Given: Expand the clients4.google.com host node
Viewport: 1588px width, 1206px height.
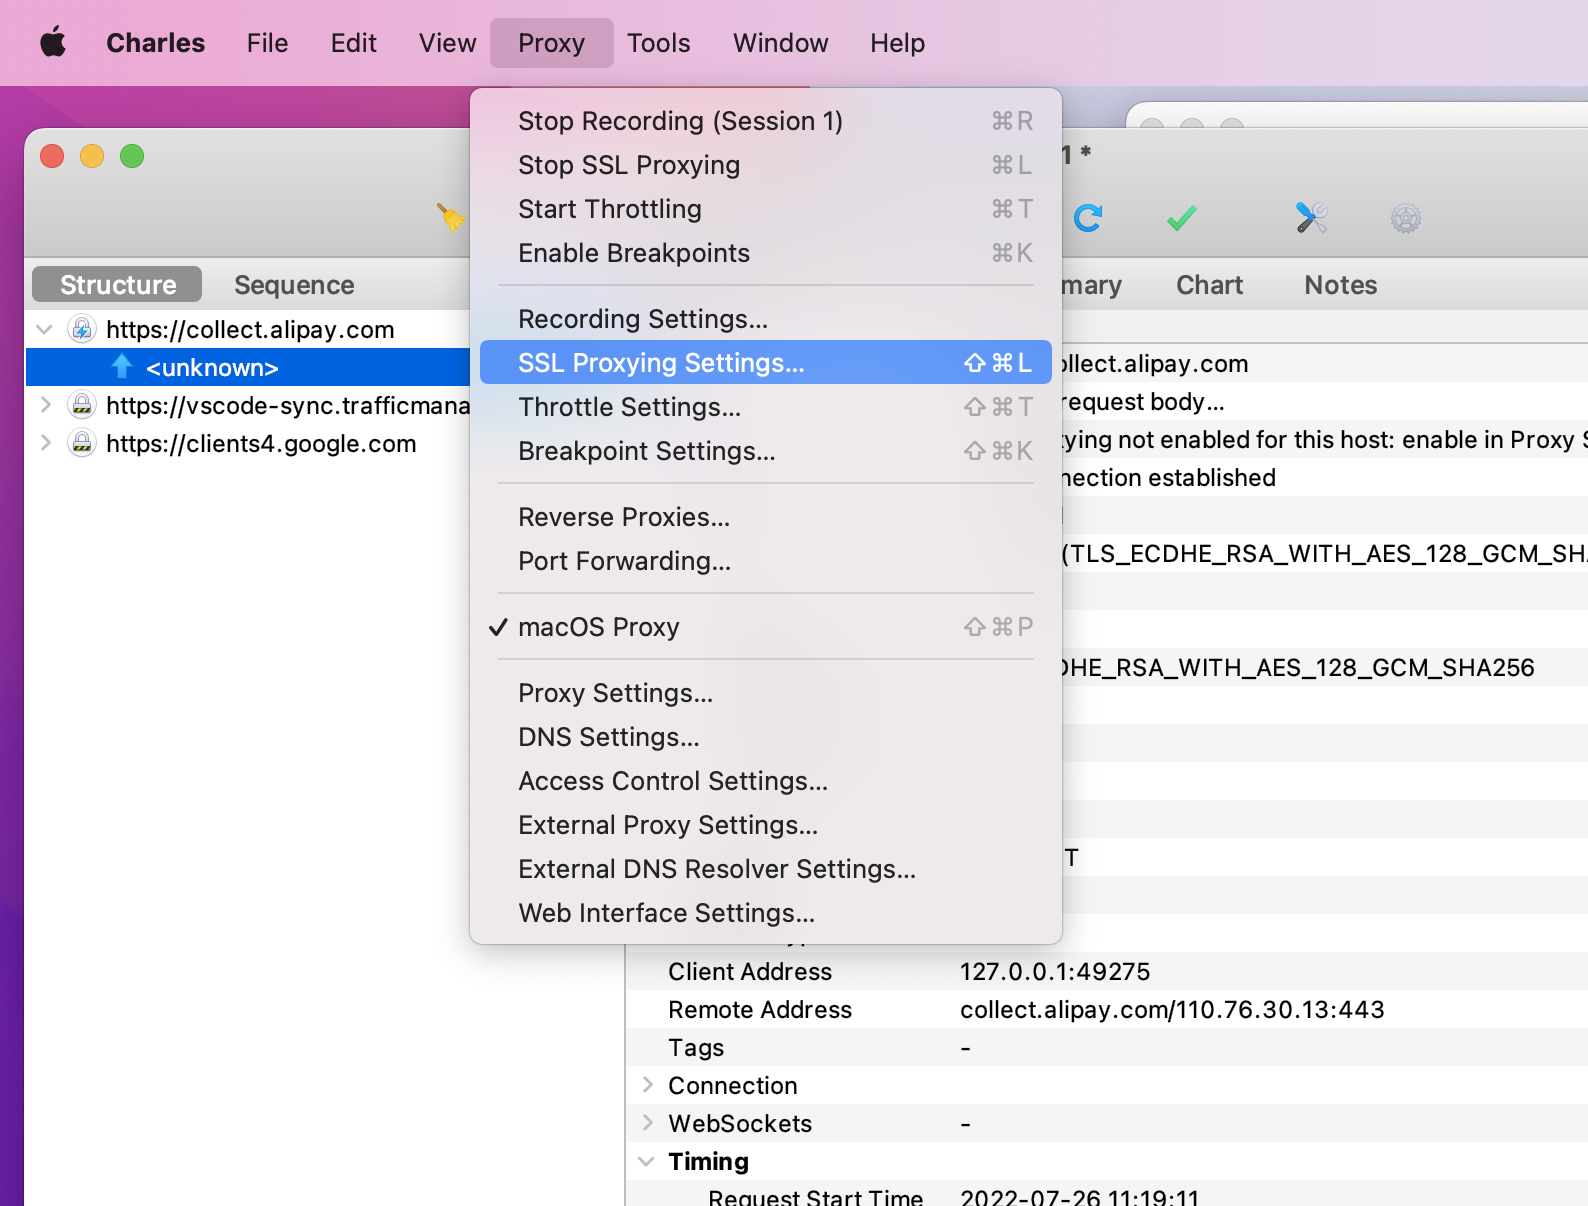Looking at the screenshot, I should [45, 443].
